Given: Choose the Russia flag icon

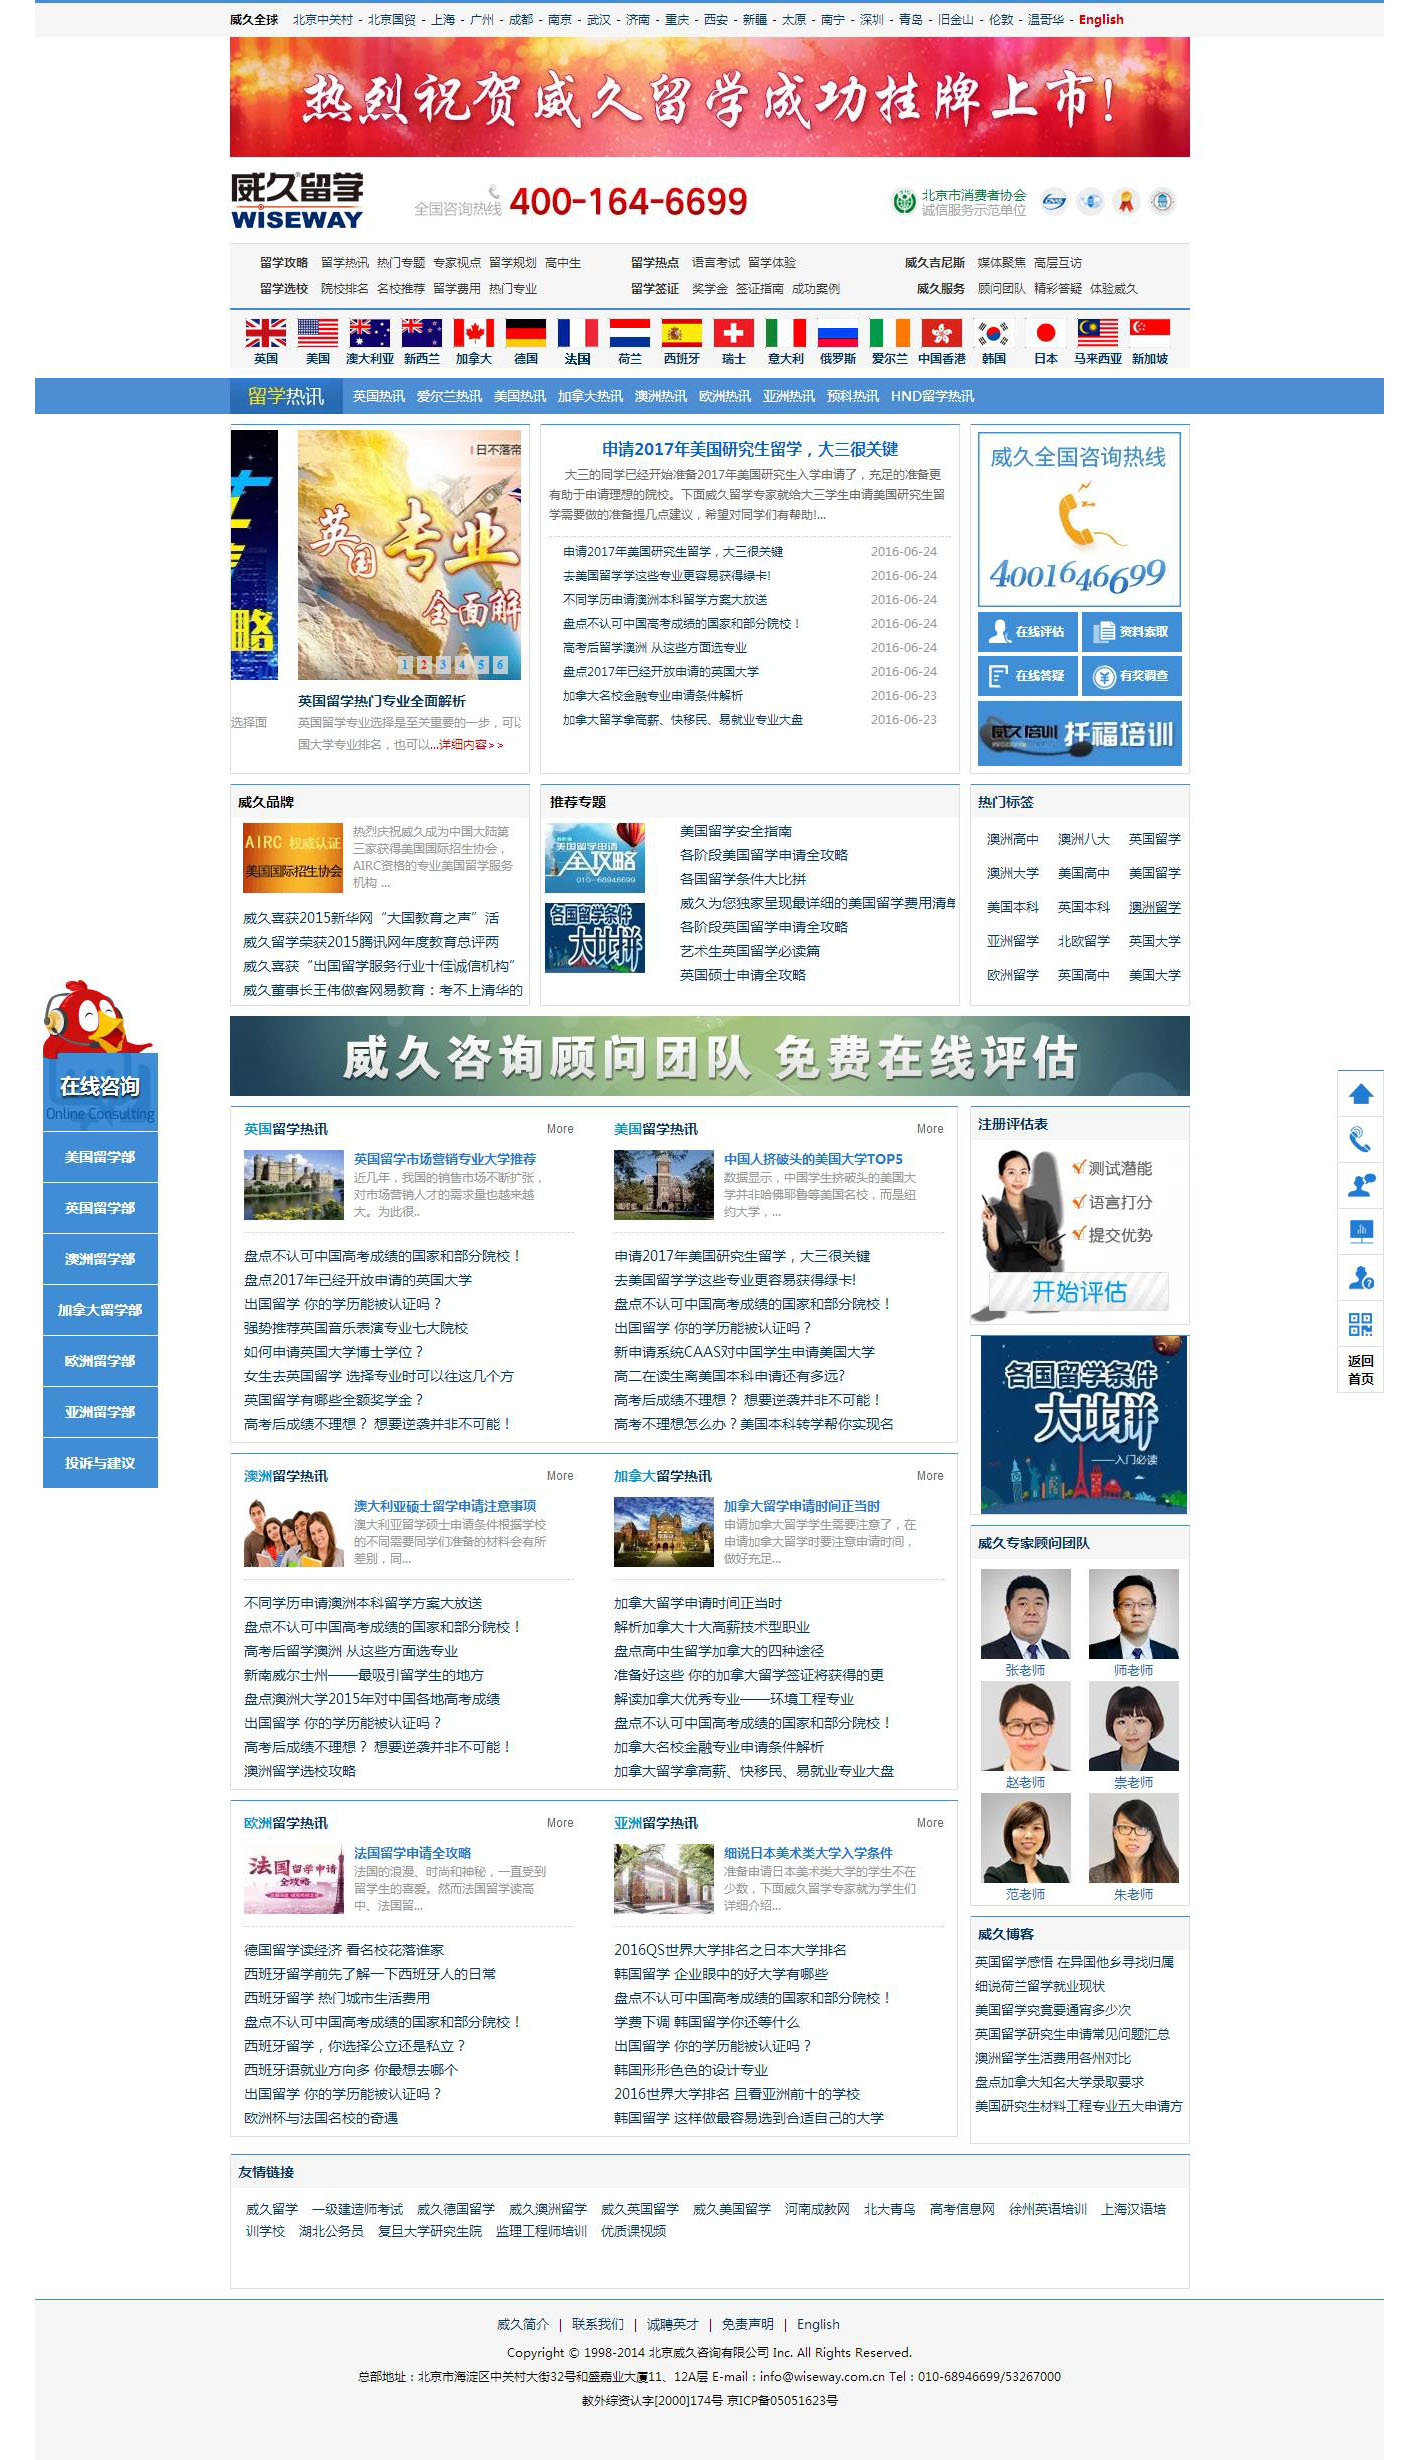Looking at the screenshot, I should pos(837,332).
